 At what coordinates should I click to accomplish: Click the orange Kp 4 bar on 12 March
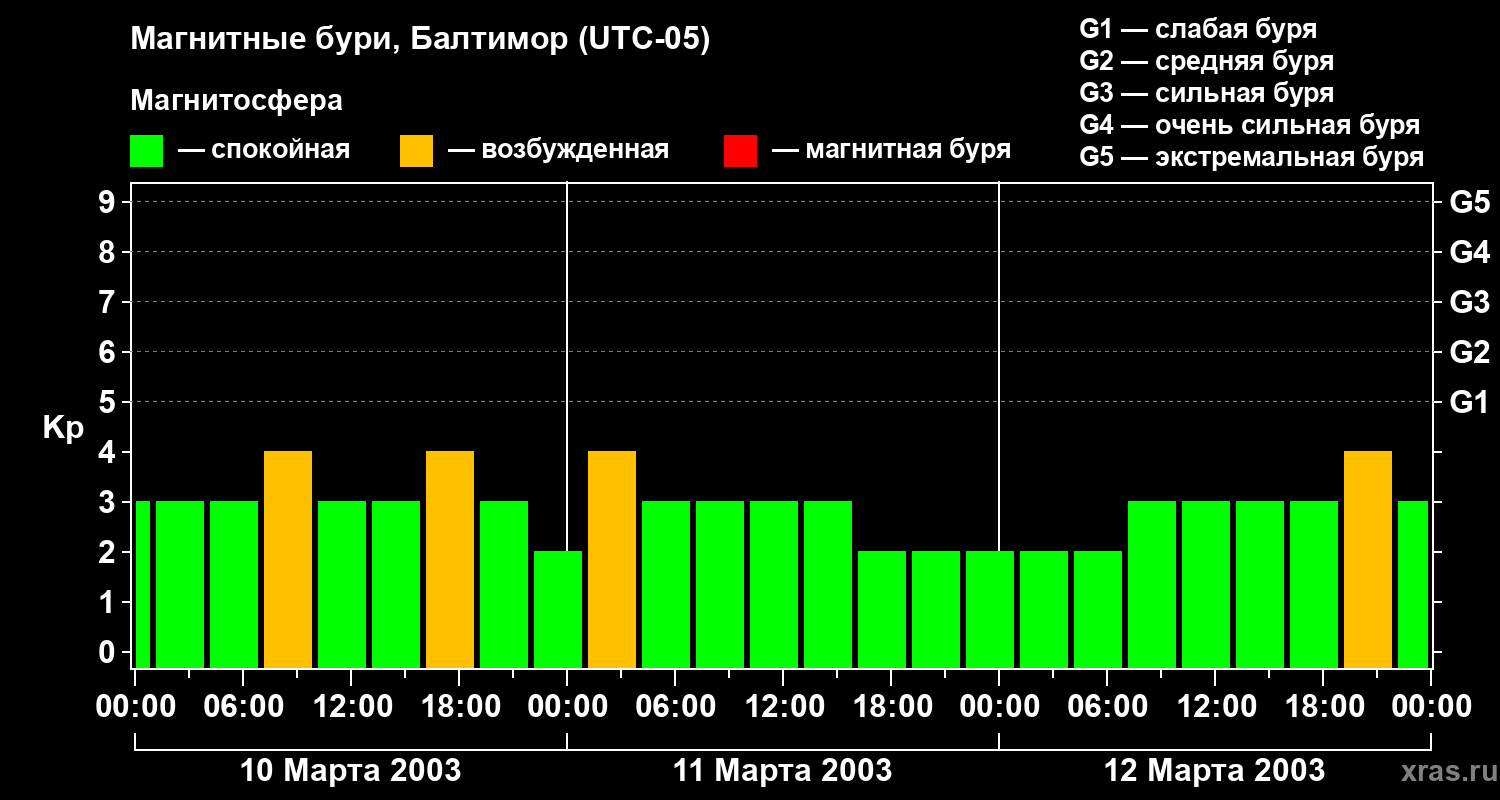1368,559
